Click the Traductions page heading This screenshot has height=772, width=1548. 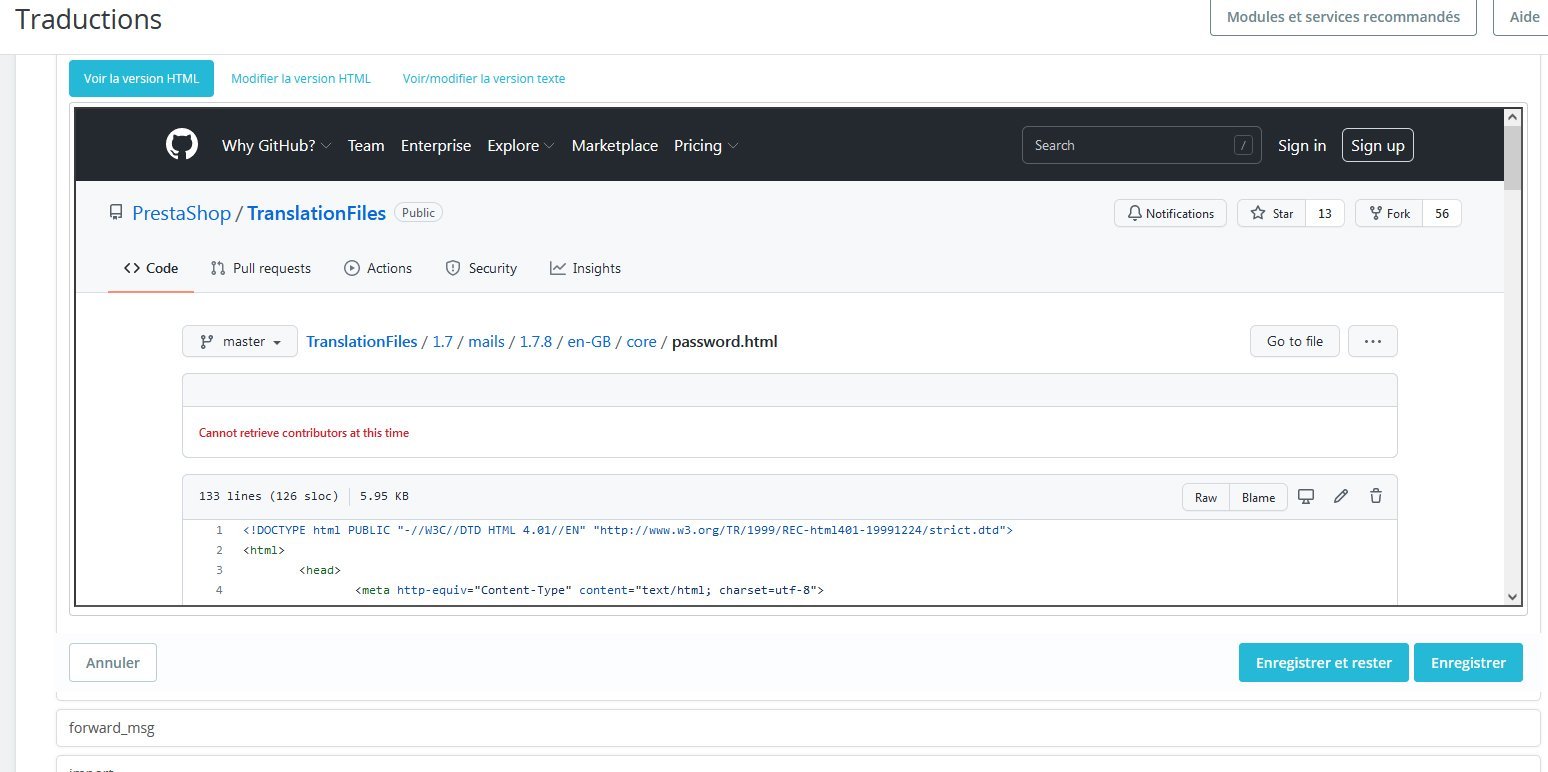click(x=88, y=19)
